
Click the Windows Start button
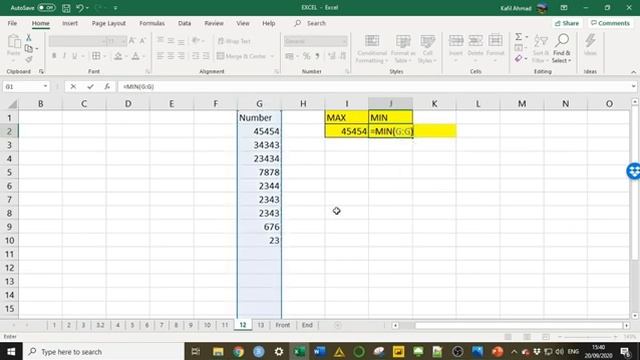(11, 351)
